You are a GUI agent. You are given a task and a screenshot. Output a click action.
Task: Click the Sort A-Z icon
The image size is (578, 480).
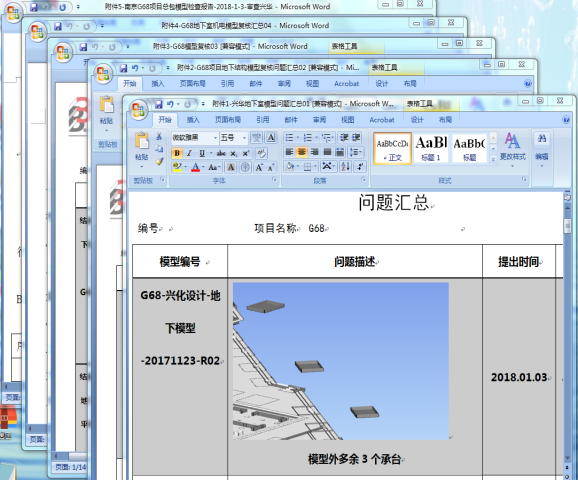point(345,167)
